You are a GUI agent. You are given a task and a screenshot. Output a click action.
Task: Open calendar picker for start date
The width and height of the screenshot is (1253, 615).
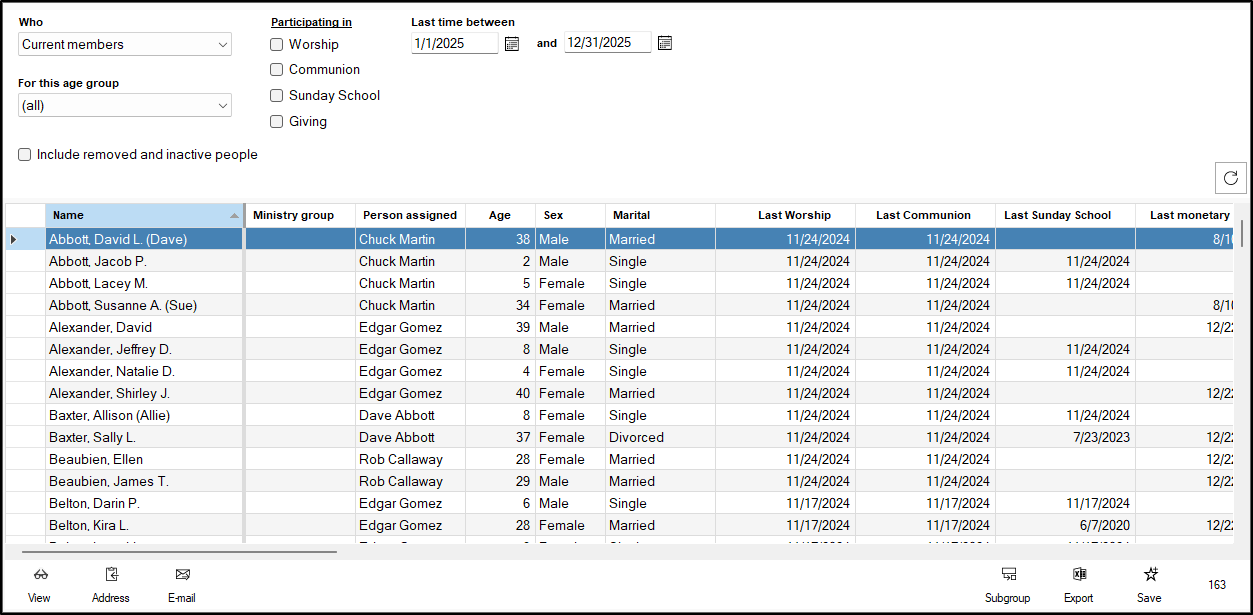point(512,44)
